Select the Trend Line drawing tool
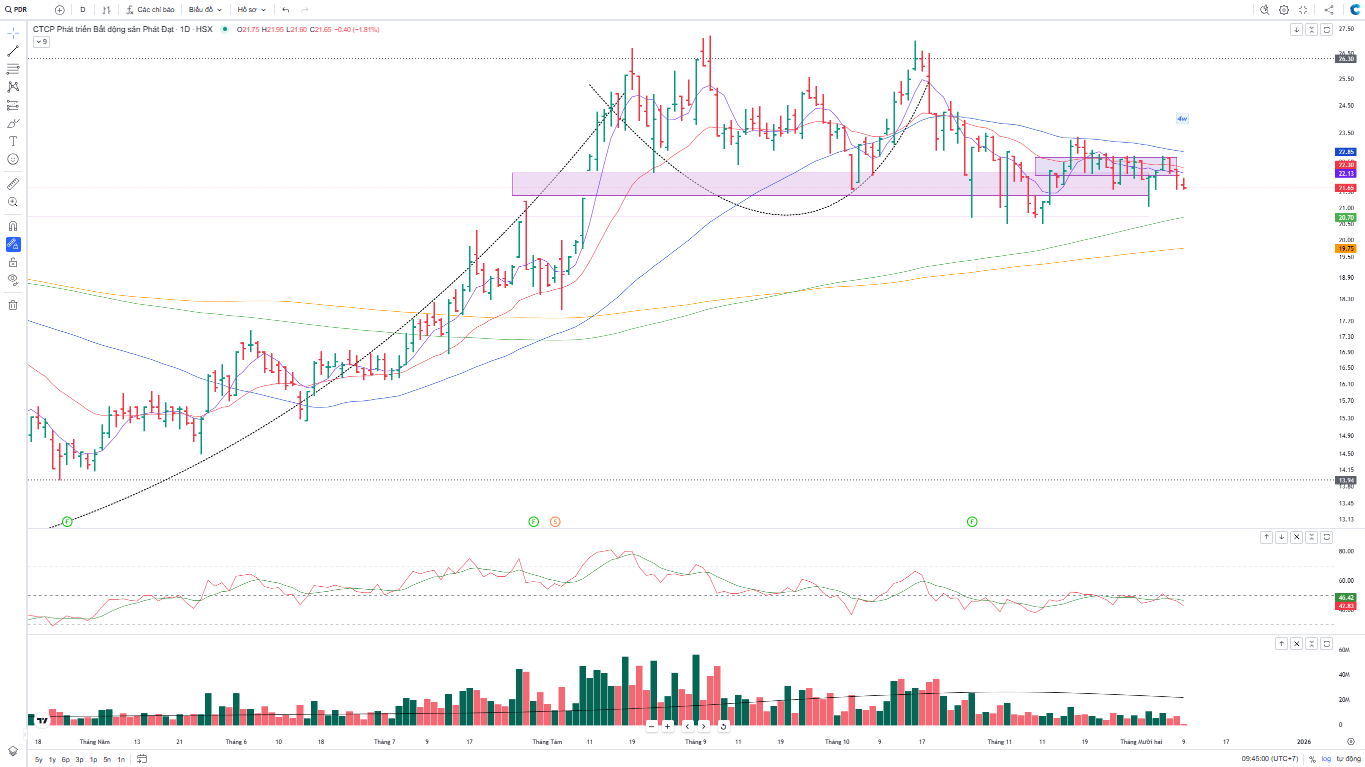 (13, 51)
